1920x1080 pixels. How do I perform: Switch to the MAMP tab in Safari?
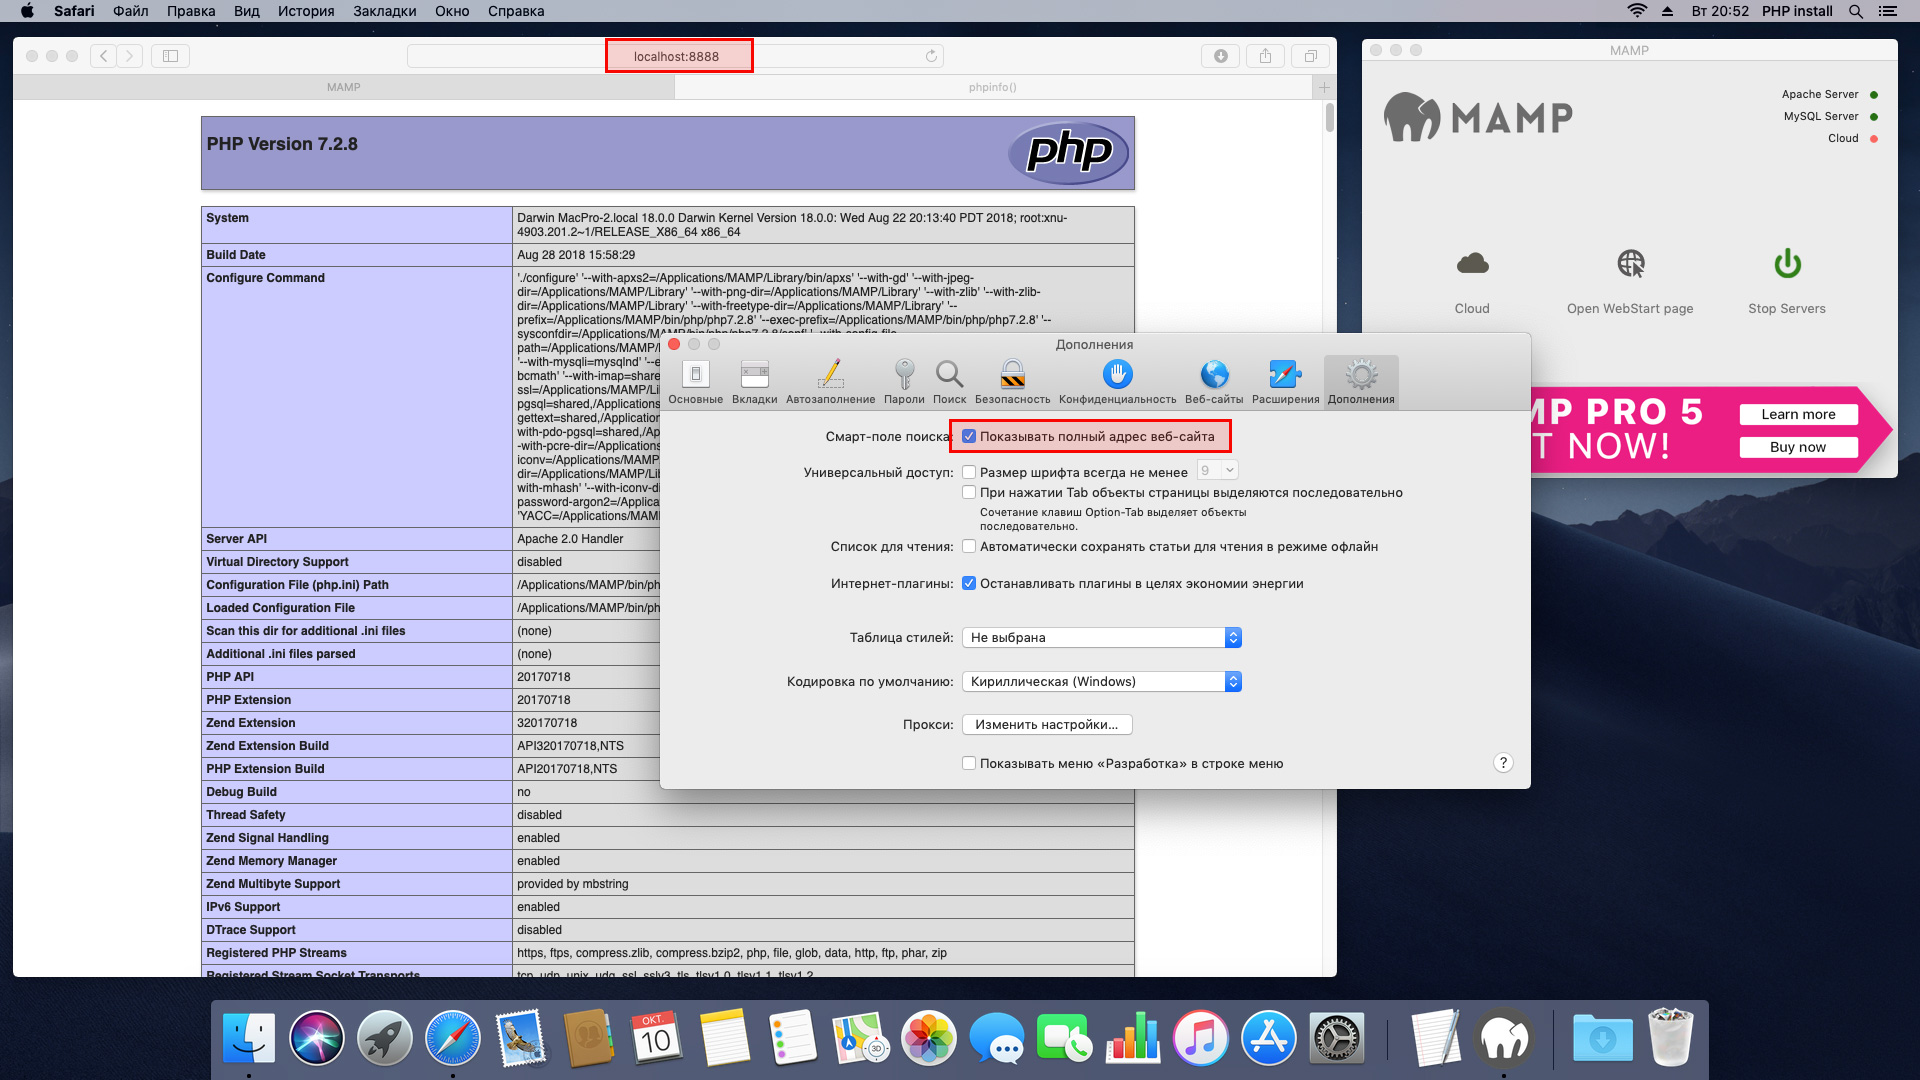(344, 87)
